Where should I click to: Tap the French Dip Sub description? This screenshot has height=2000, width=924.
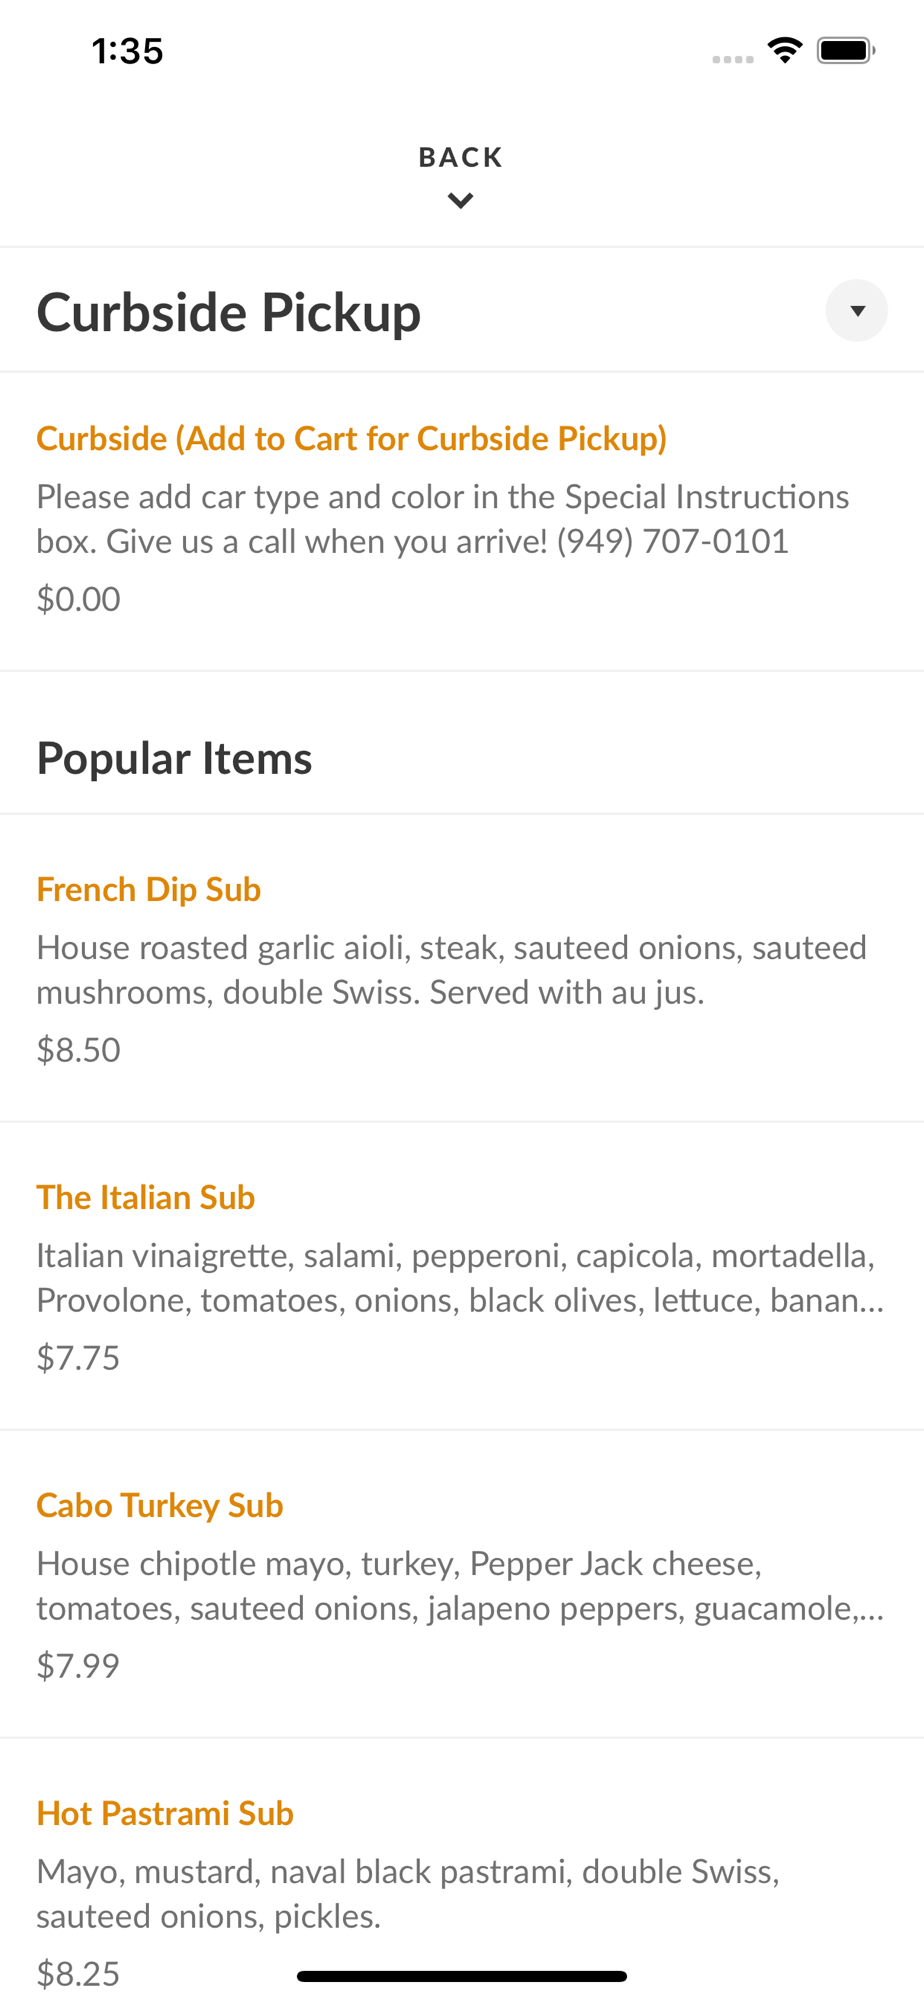(452, 970)
